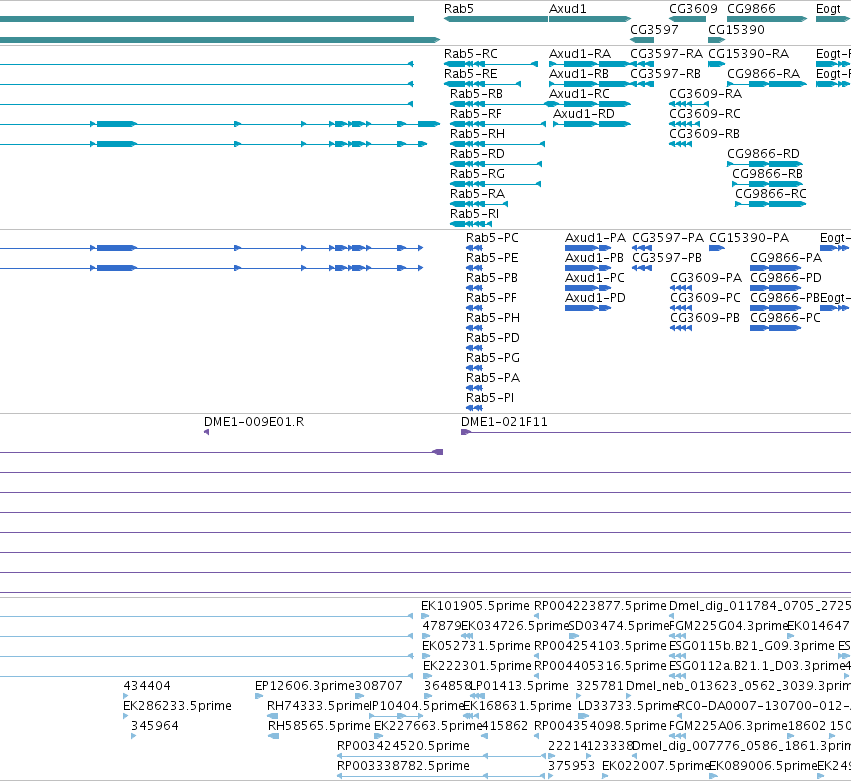Select EST label SD03474.5prime

619,626
